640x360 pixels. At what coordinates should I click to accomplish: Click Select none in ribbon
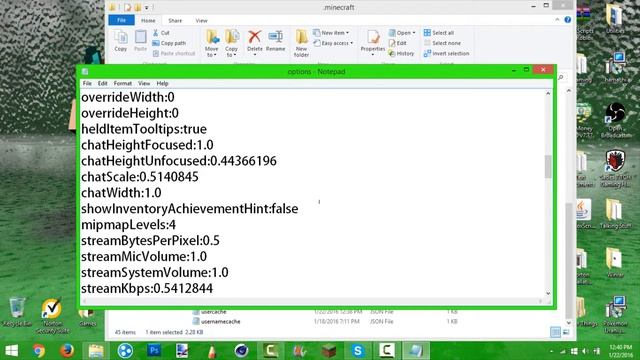[x=442, y=43]
